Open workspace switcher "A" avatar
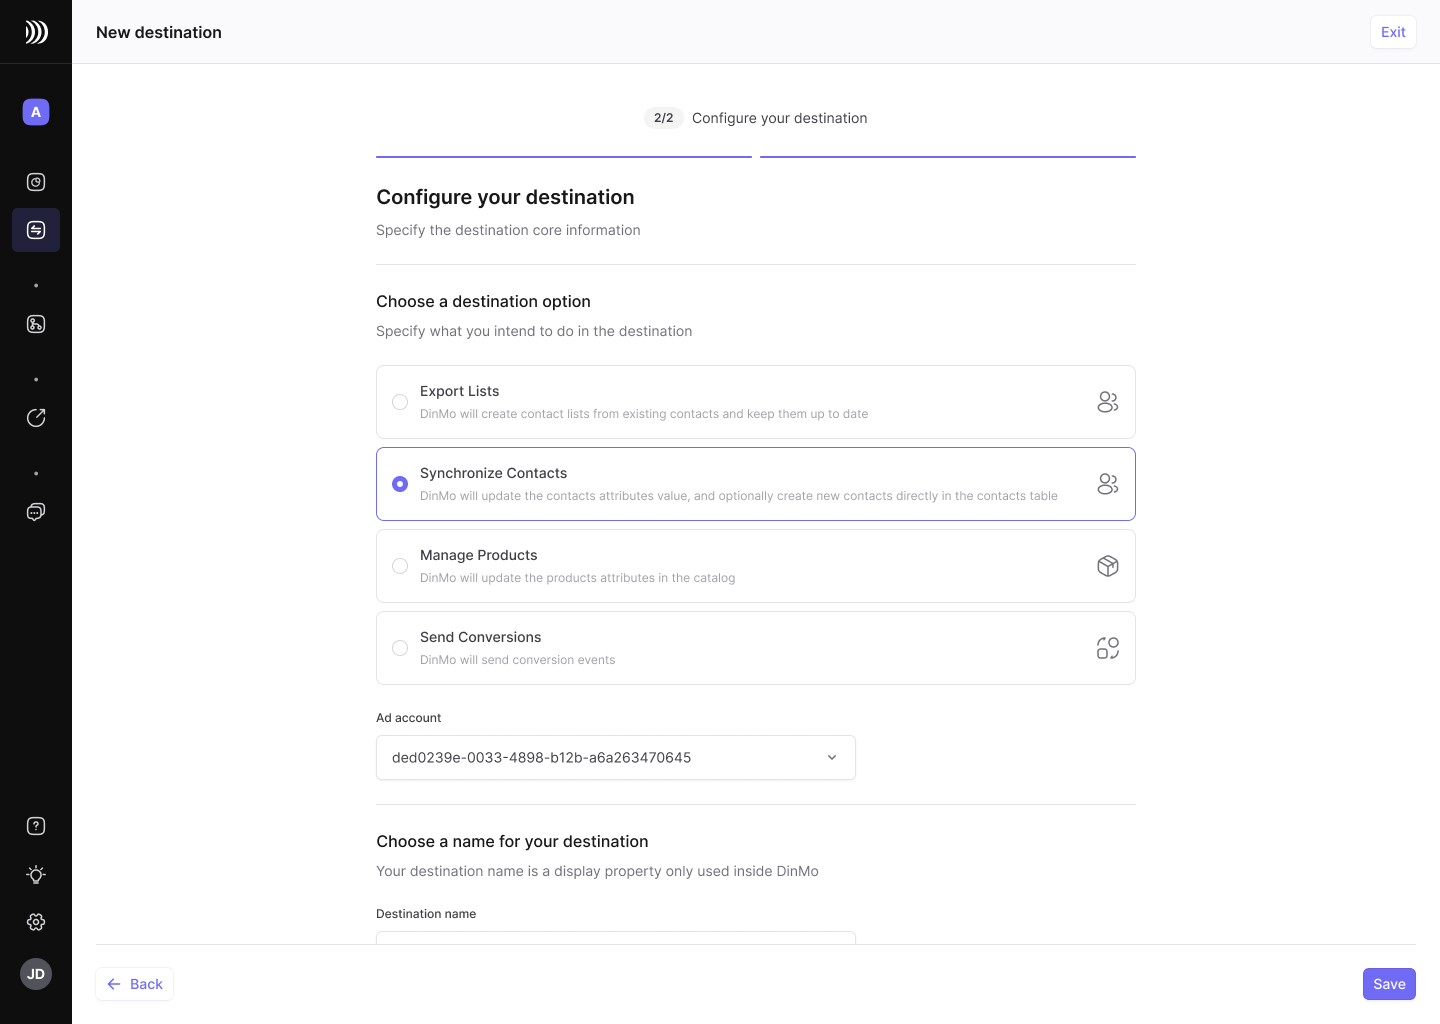The image size is (1440, 1024). pos(36,112)
